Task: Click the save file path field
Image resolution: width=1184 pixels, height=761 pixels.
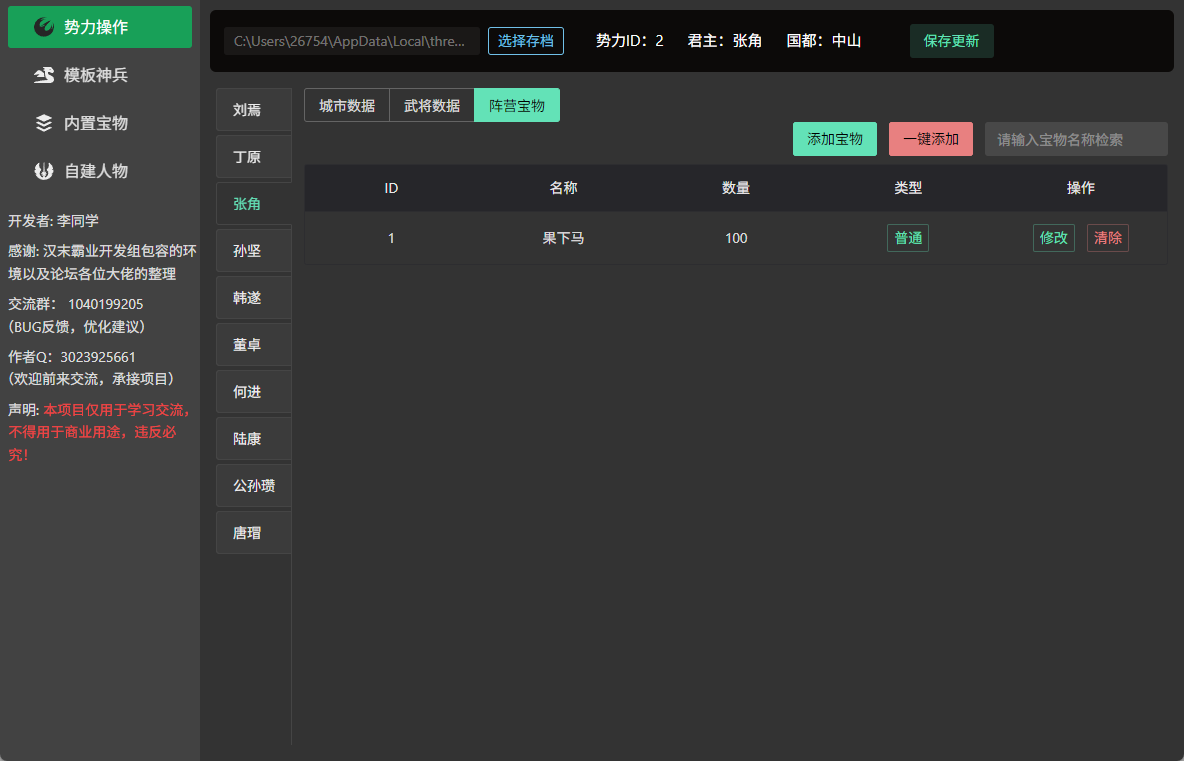Action: (x=352, y=41)
